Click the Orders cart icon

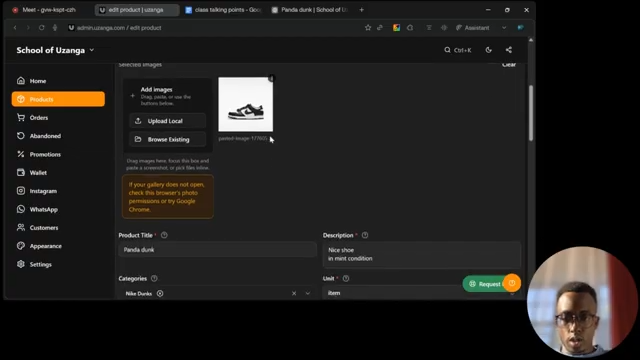(x=21, y=118)
